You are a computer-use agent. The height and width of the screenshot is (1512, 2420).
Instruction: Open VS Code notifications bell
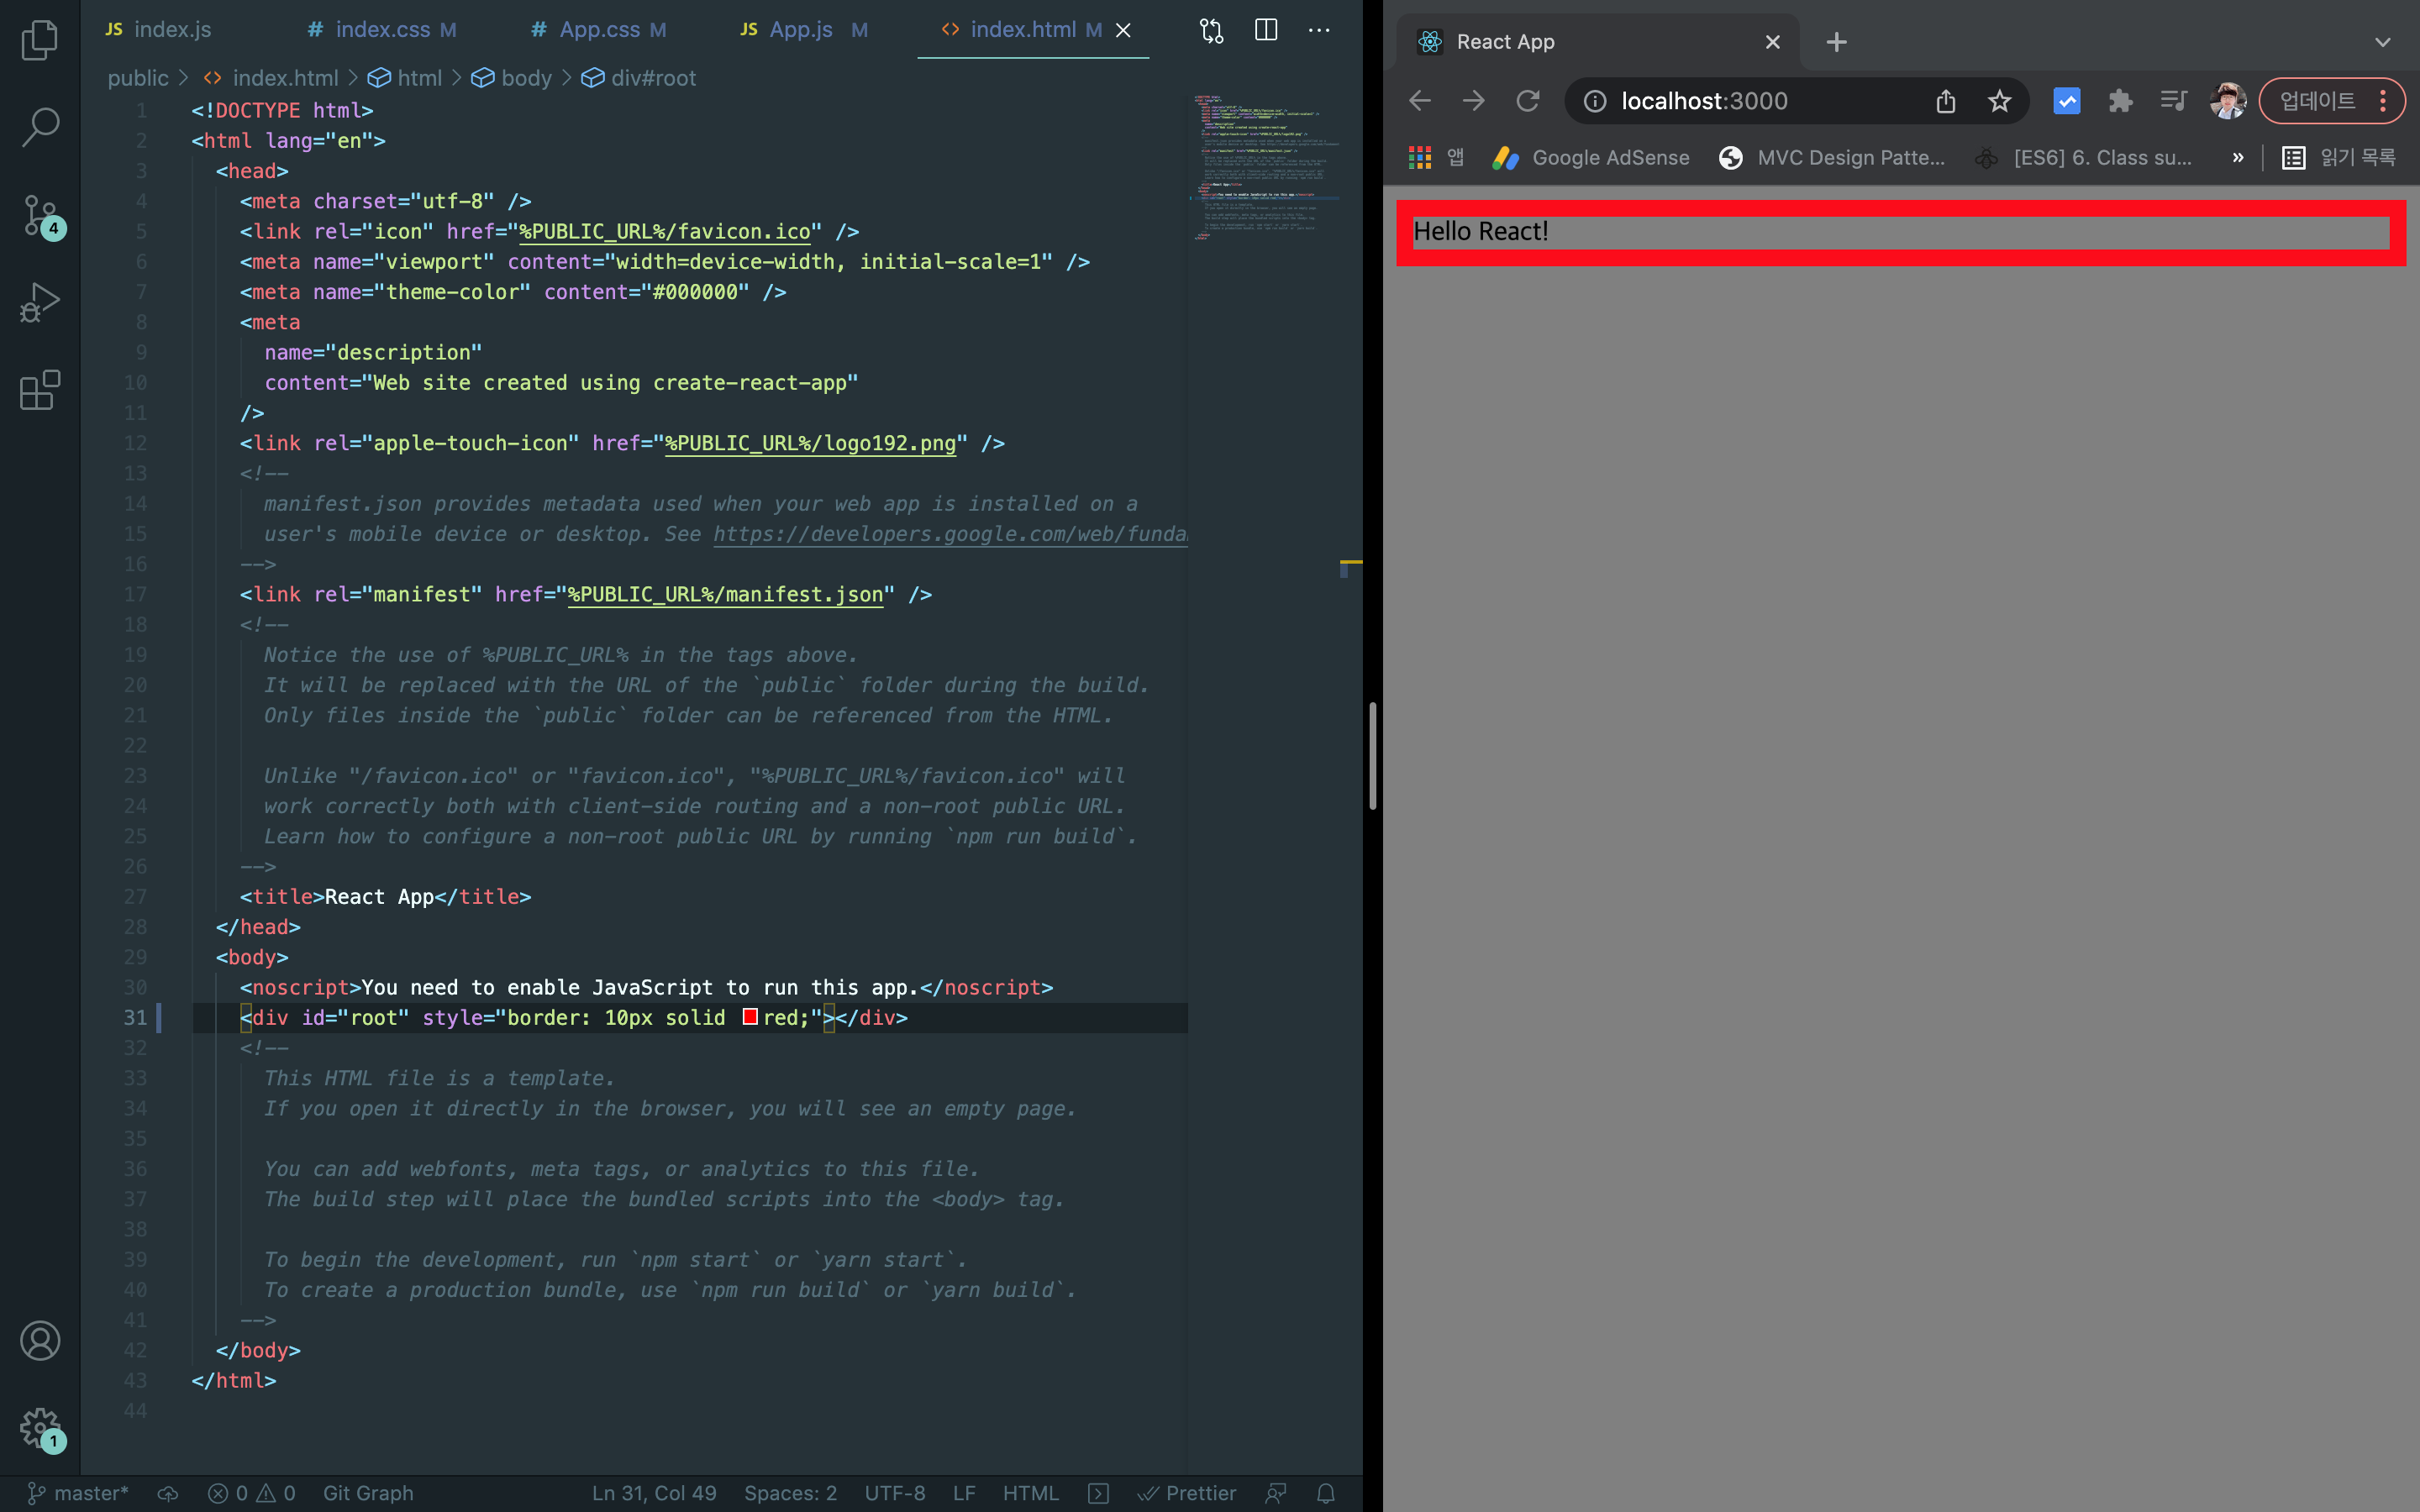1326,1493
